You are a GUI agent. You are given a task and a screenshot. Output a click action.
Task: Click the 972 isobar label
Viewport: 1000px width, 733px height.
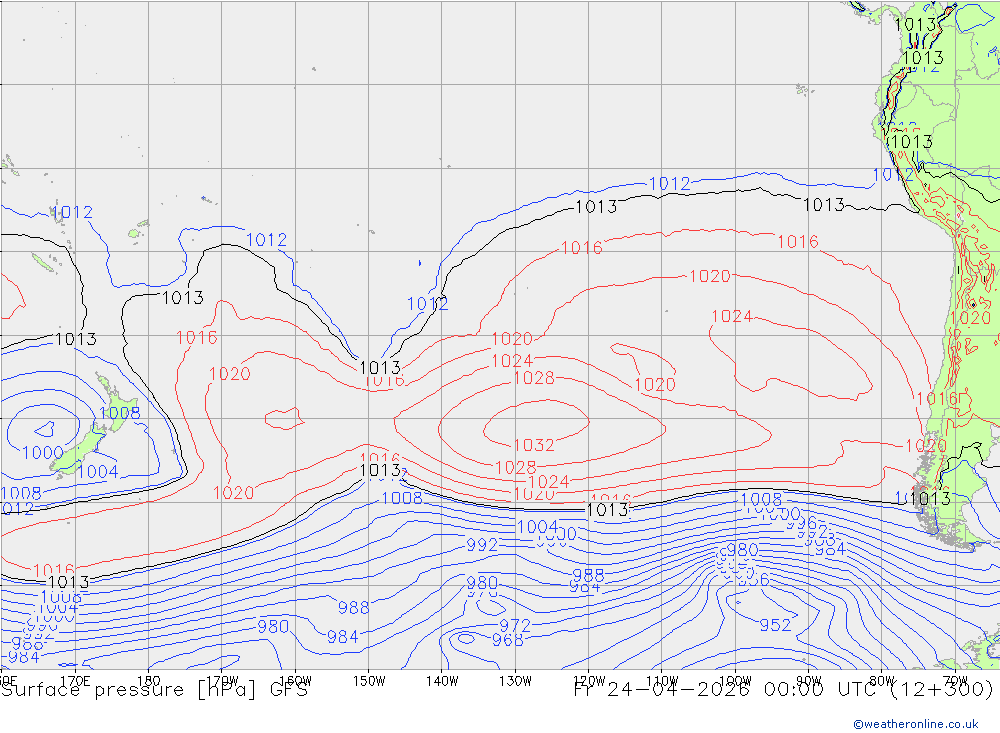coord(514,626)
